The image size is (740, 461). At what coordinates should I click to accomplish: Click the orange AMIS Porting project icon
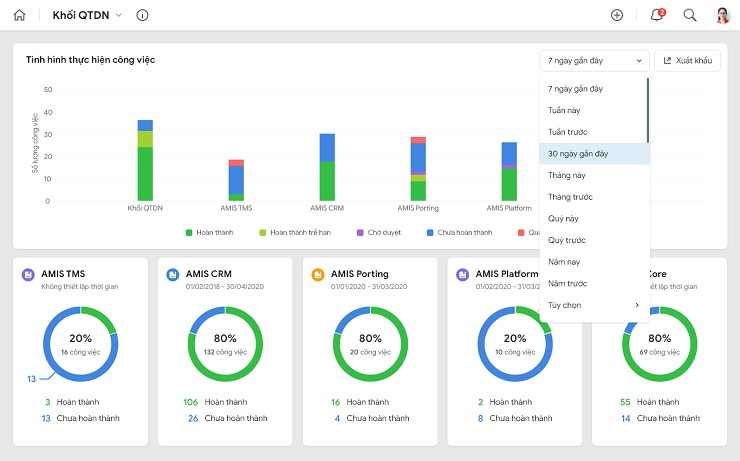318,274
